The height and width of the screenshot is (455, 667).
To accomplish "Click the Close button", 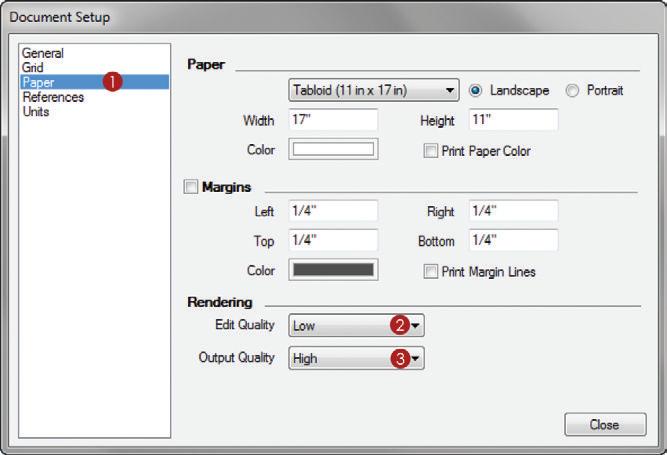I will point(605,424).
